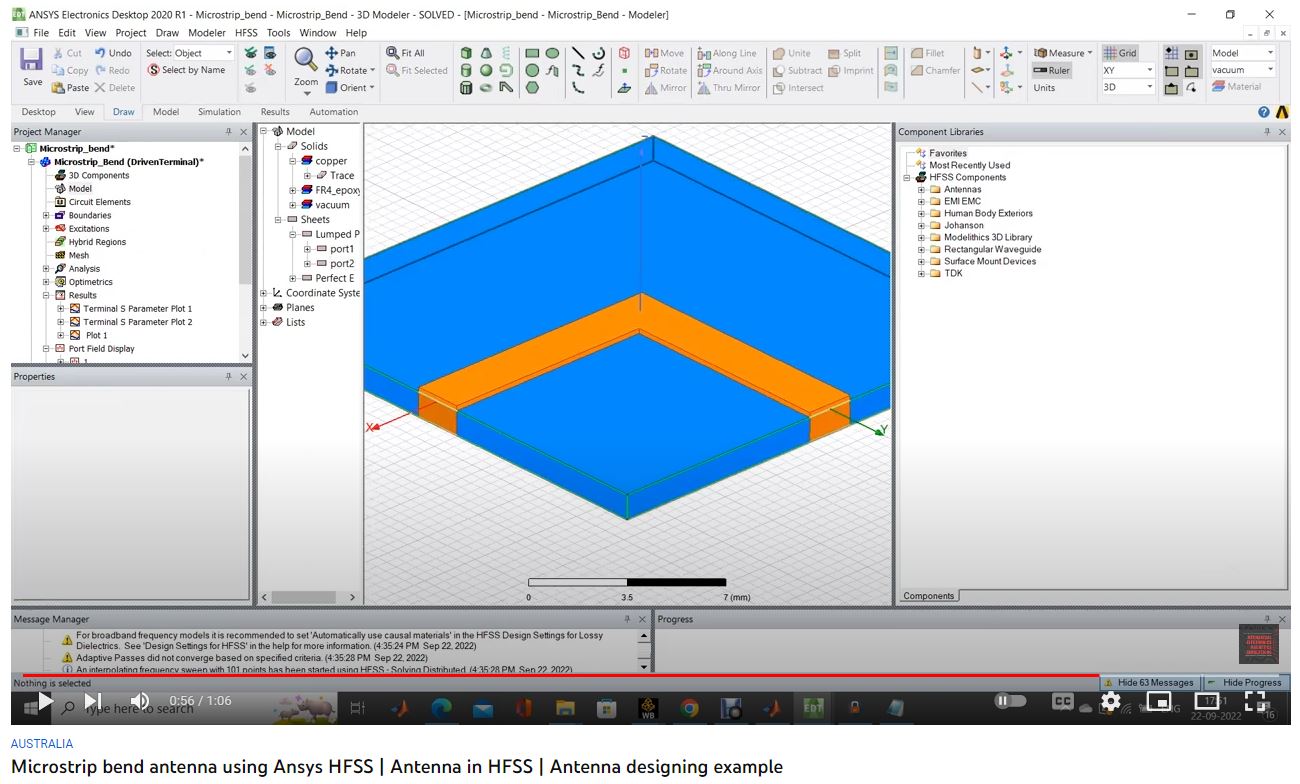Click the Zoom magnifier tool
1300x784 pixels.
(x=305, y=60)
